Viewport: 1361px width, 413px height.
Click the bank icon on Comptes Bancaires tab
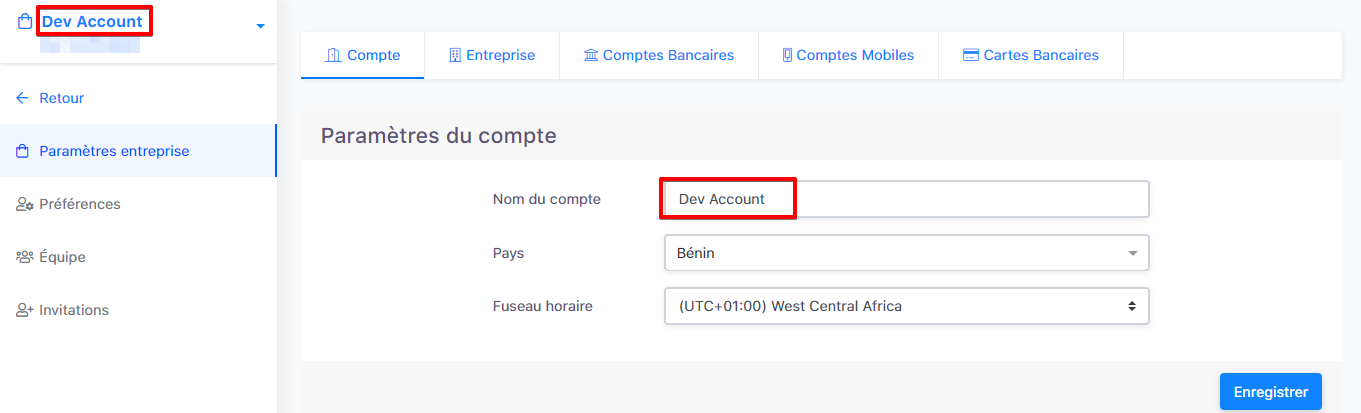591,55
